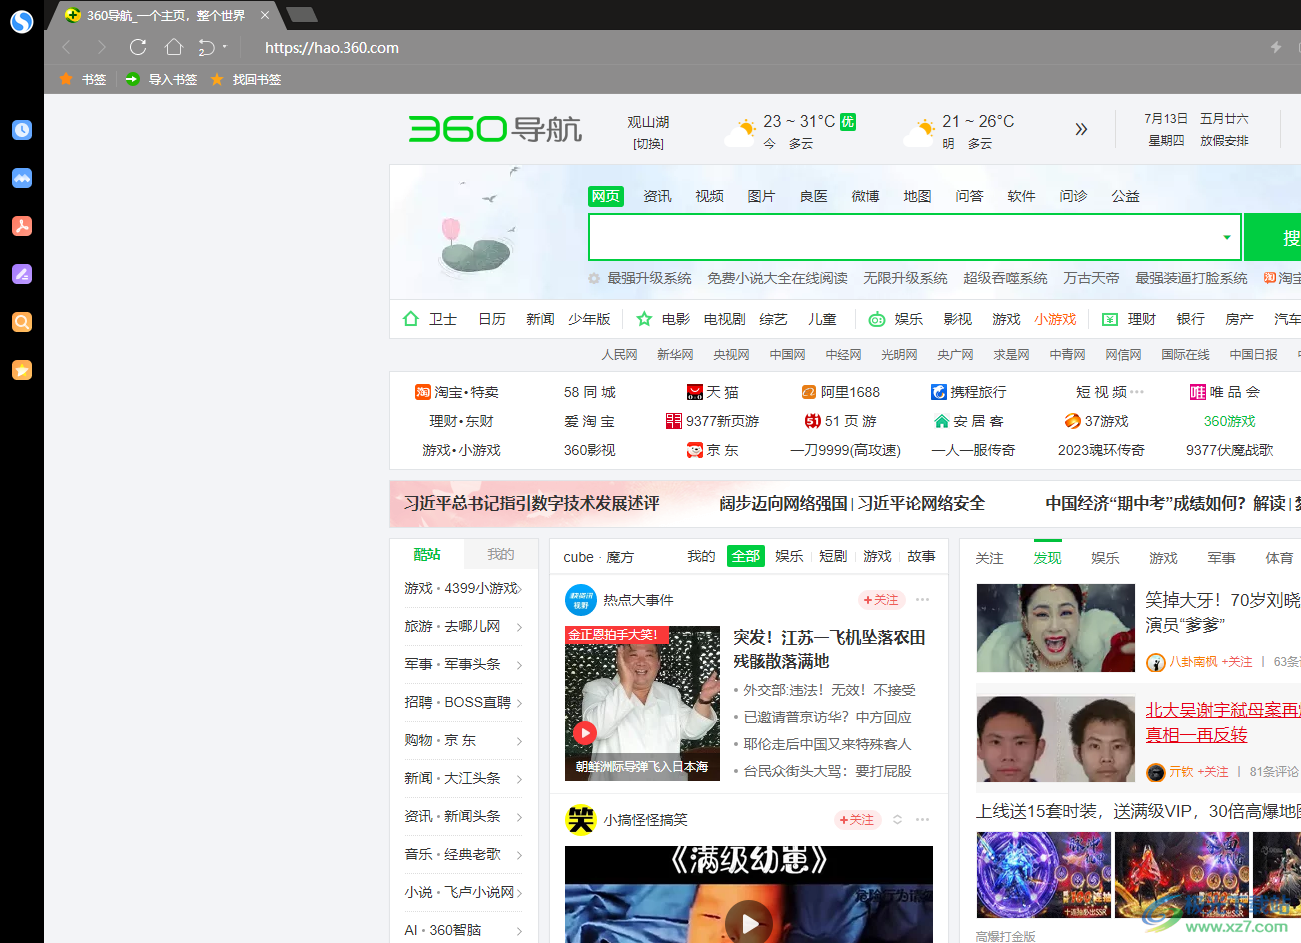
Task: Click the browser logo icon in the sidebar
Action: point(21,21)
